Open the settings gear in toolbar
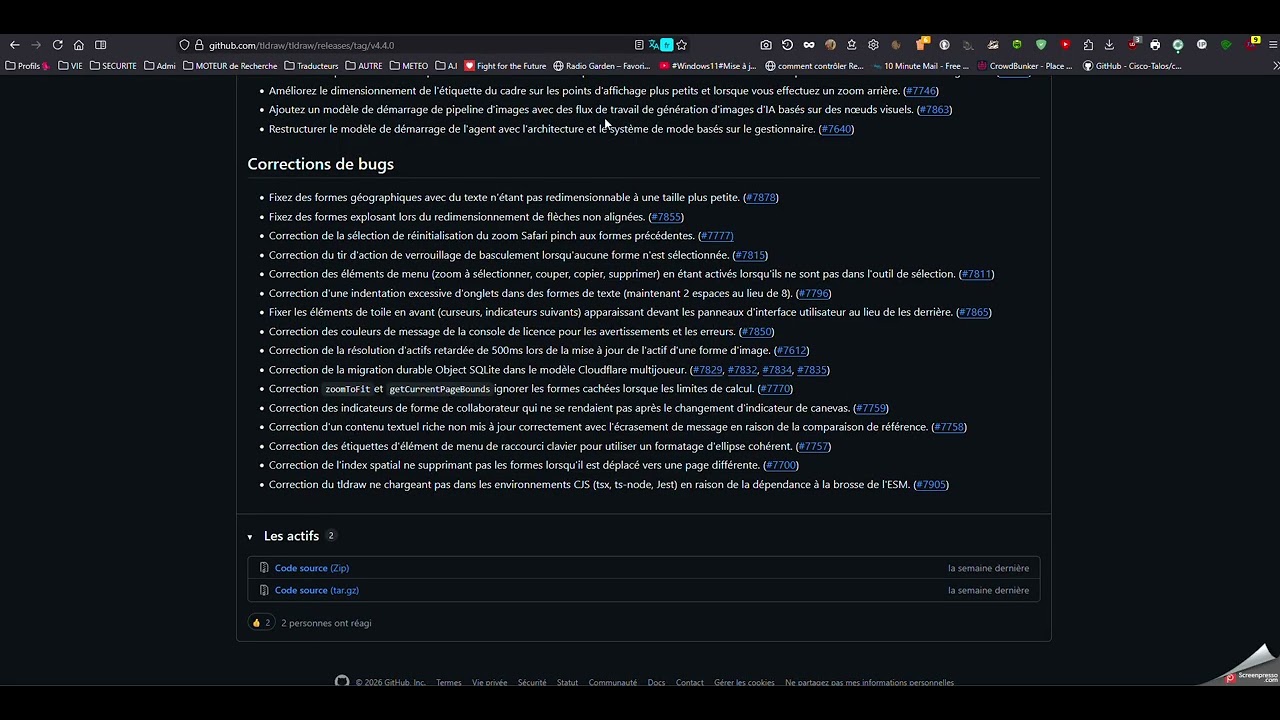Viewport: 1280px width, 720px height. click(873, 45)
